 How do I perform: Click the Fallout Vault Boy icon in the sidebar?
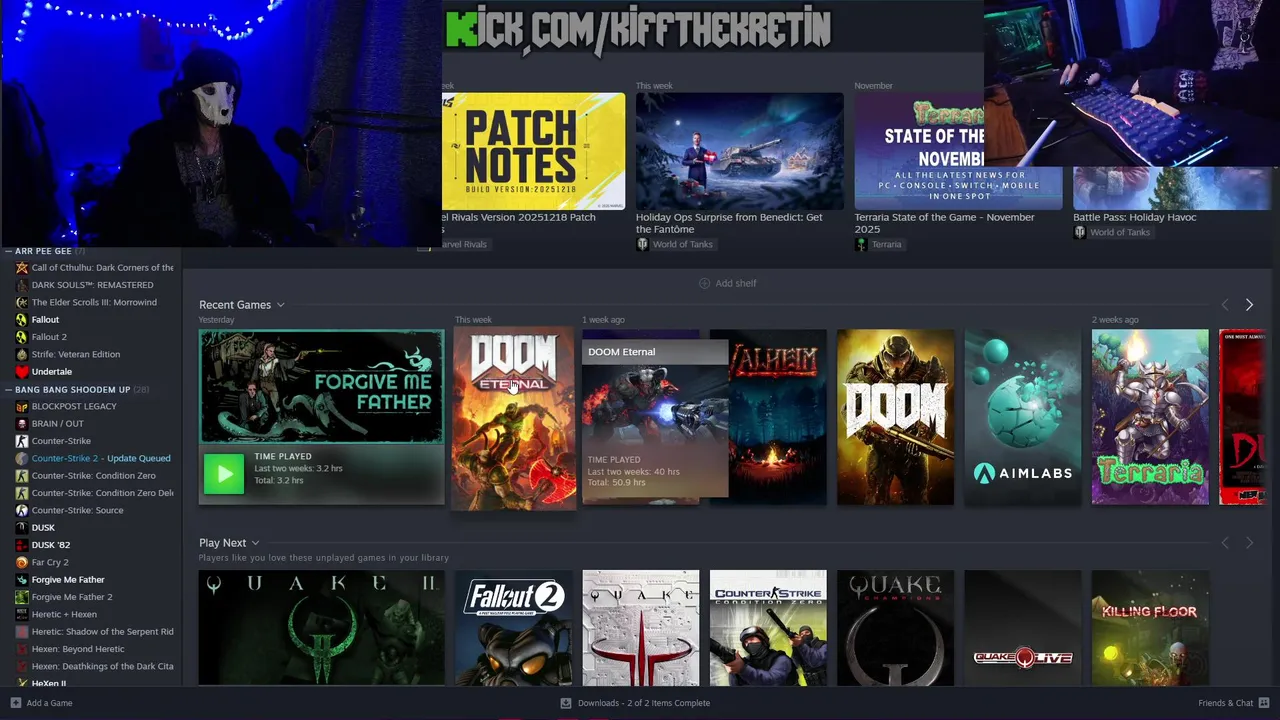[x=22, y=320]
